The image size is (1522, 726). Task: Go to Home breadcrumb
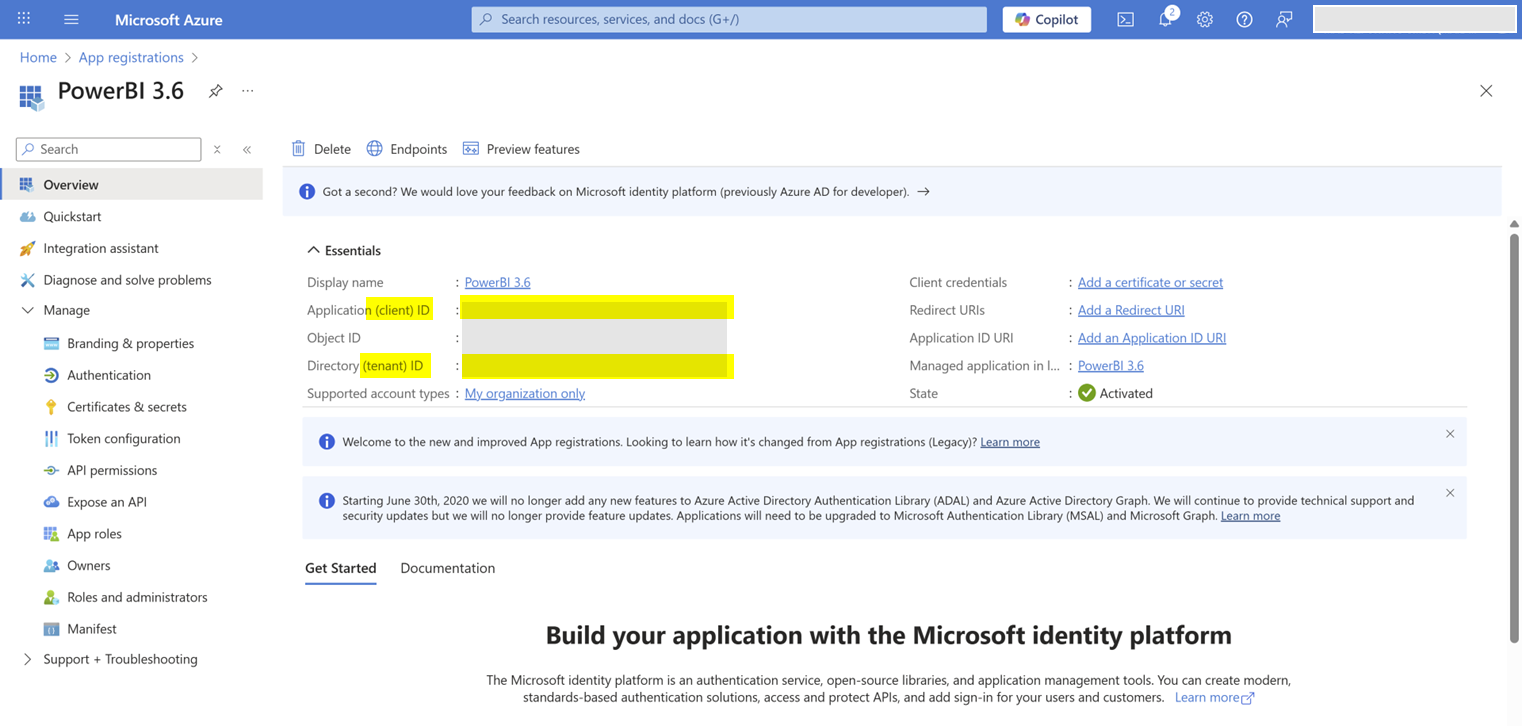click(x=38, y=57)
